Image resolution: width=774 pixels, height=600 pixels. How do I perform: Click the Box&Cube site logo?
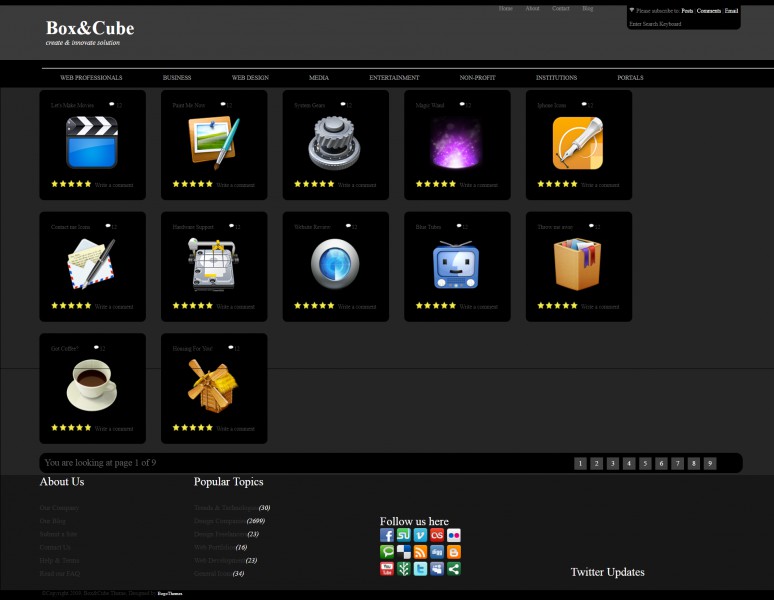tap(90, 28)
